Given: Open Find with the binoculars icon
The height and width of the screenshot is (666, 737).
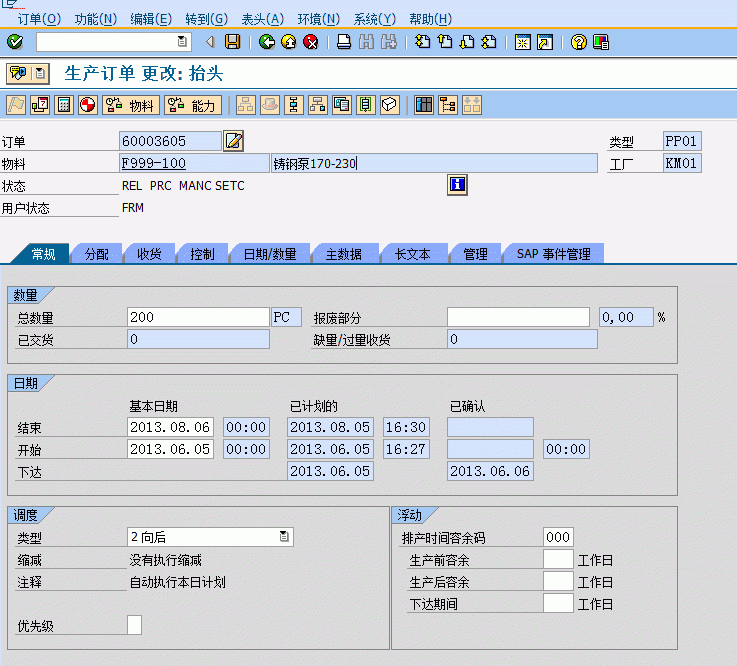Looking at the screenshot, I should pos(366,42).
